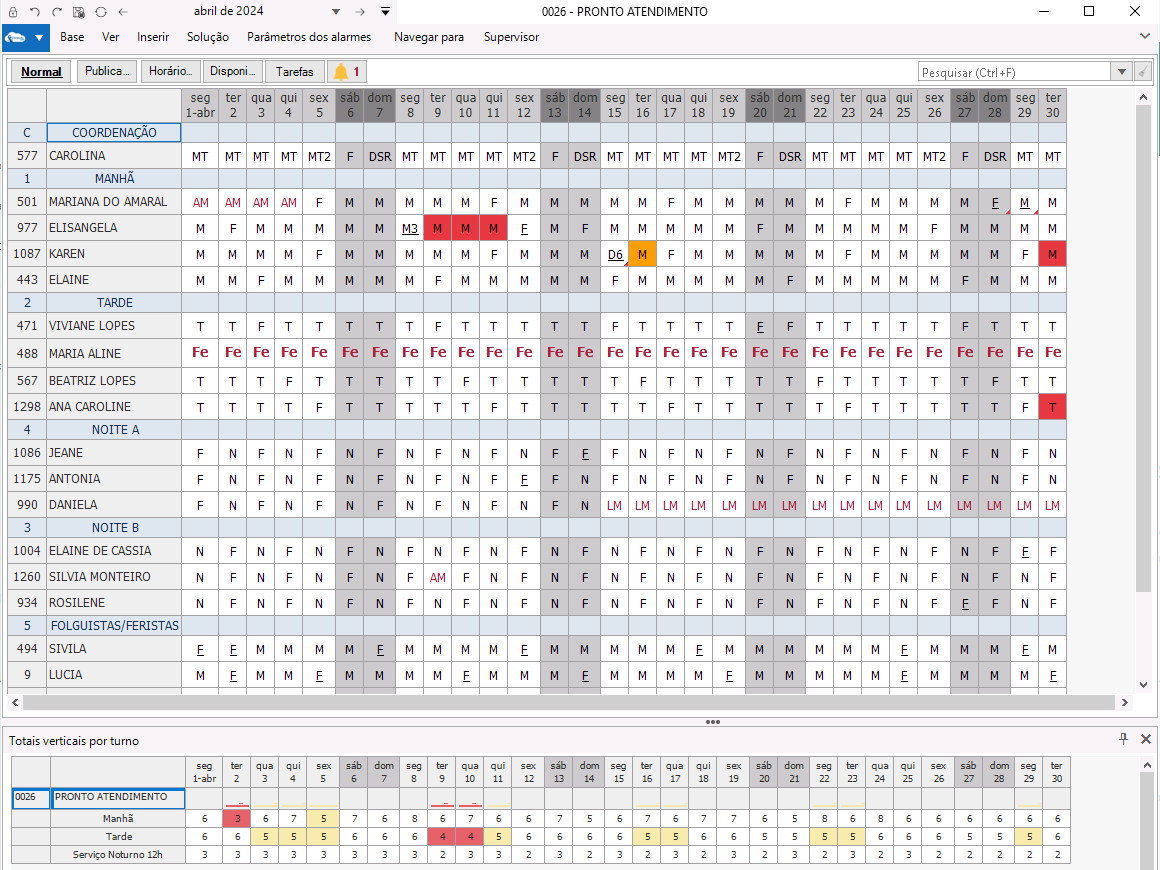Close the Totais verticais por turno panel
This screenshot has width=1160, height=870.
click(x=1146, y=739)
